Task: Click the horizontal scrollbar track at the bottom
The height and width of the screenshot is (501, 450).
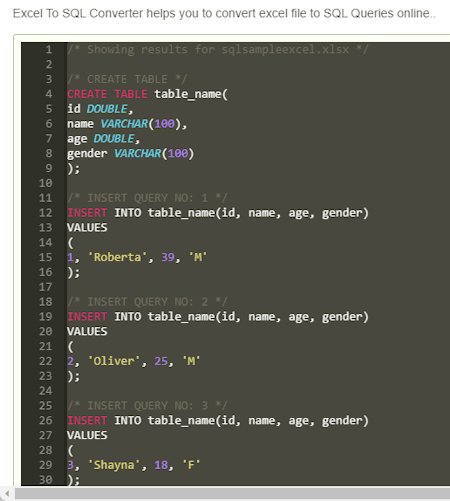Action: 232,494
